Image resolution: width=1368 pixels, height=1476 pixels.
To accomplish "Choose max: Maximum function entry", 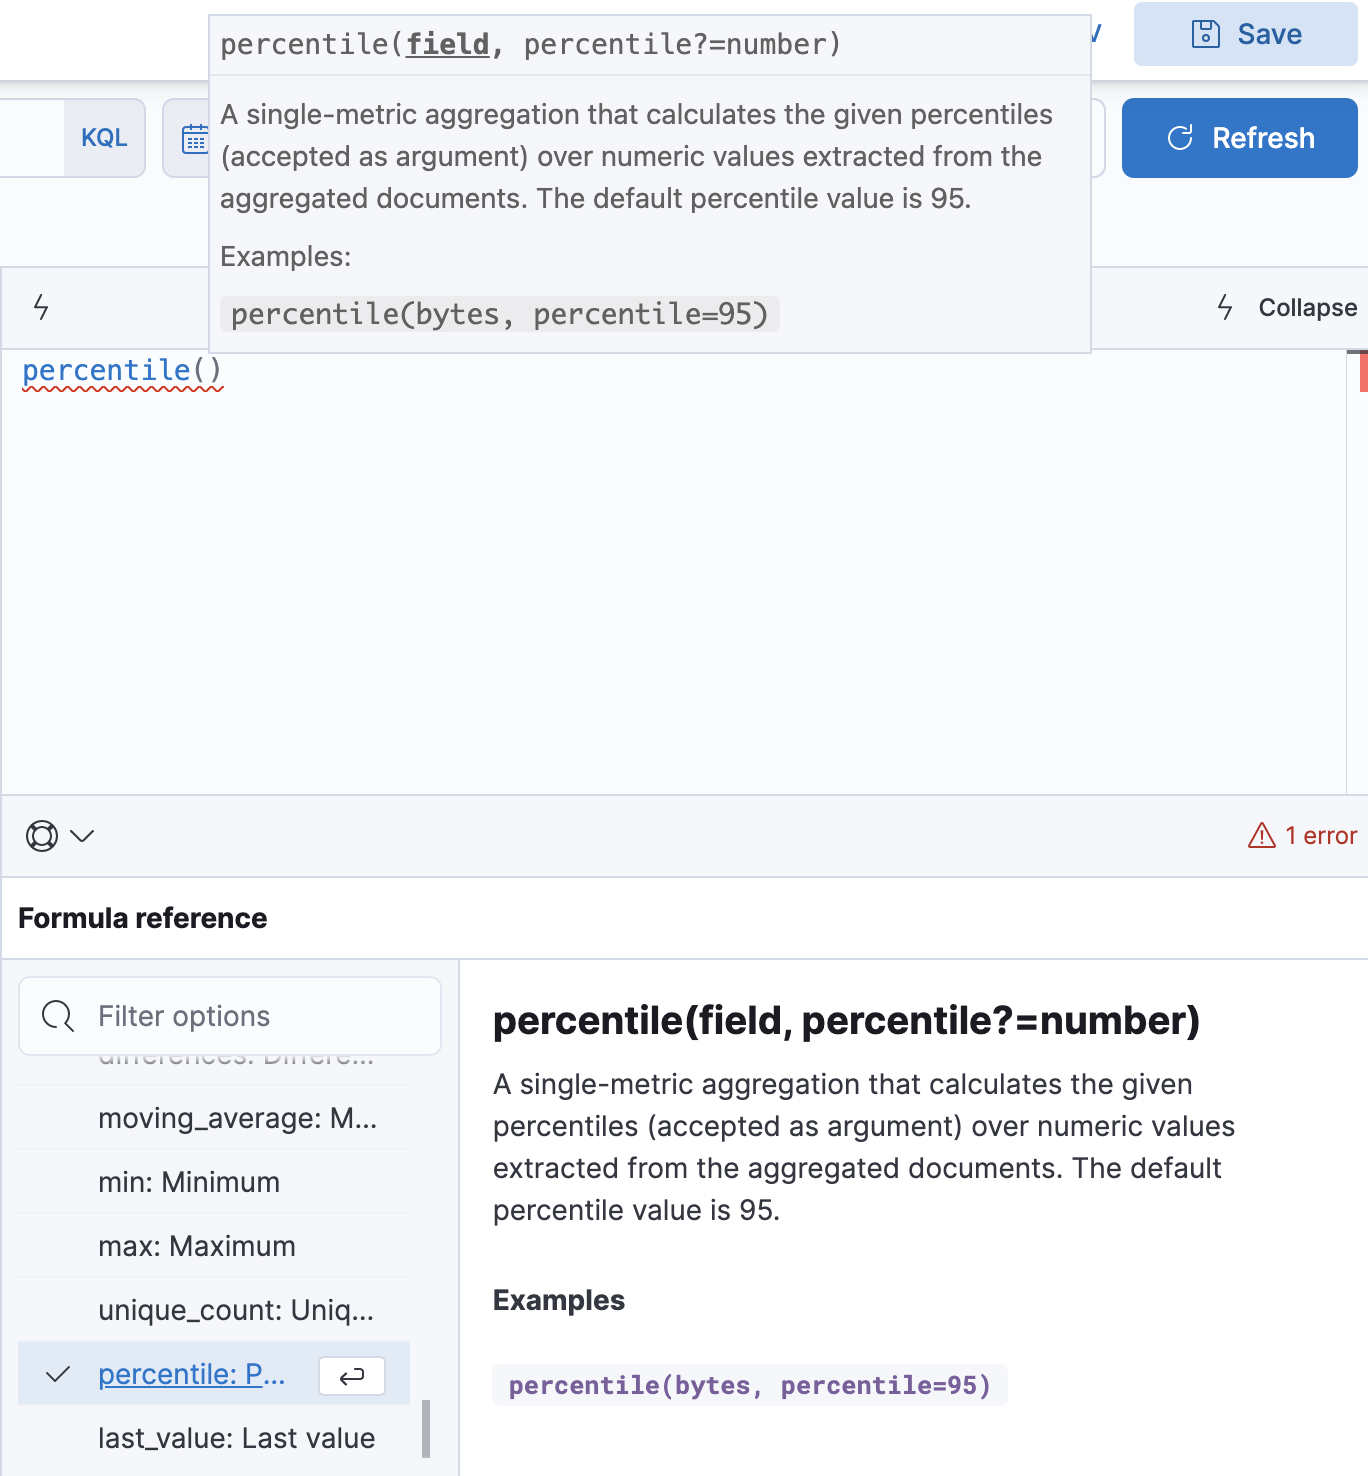I will tap(197, 1246).
